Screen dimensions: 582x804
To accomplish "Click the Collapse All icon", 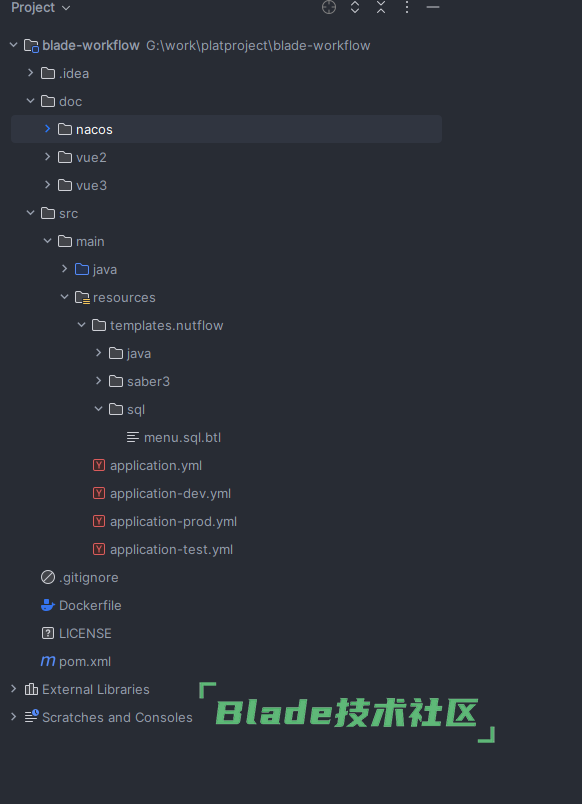I will point(381,7).
